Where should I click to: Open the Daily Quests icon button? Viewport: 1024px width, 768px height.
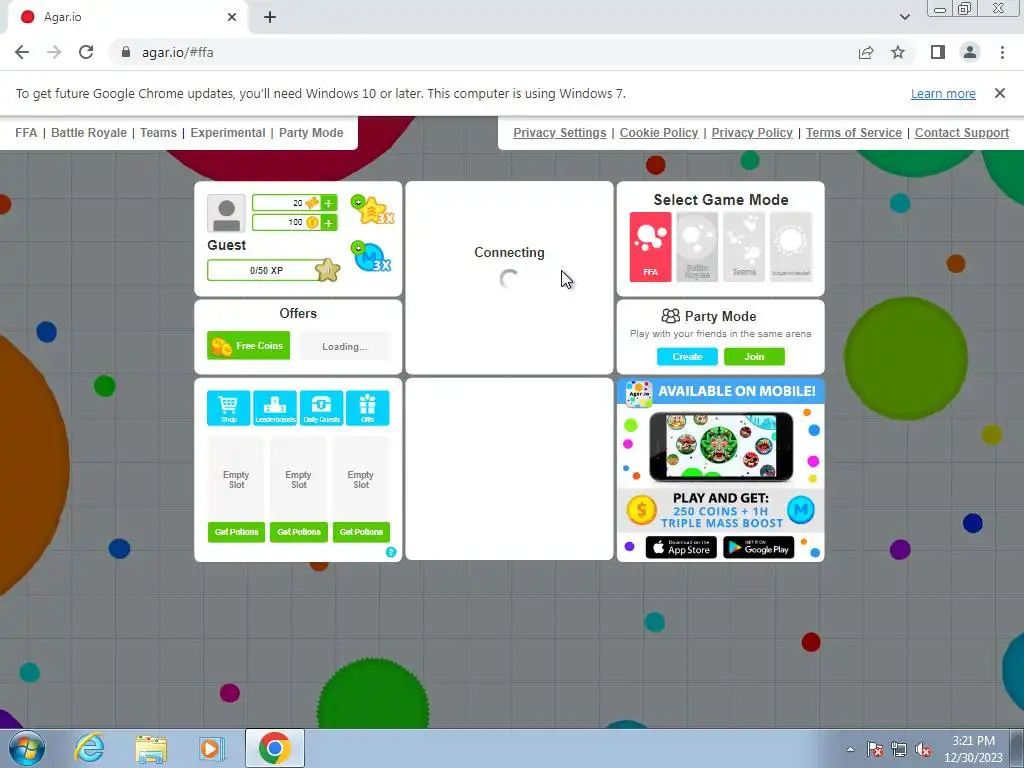(x=321, y=408)
